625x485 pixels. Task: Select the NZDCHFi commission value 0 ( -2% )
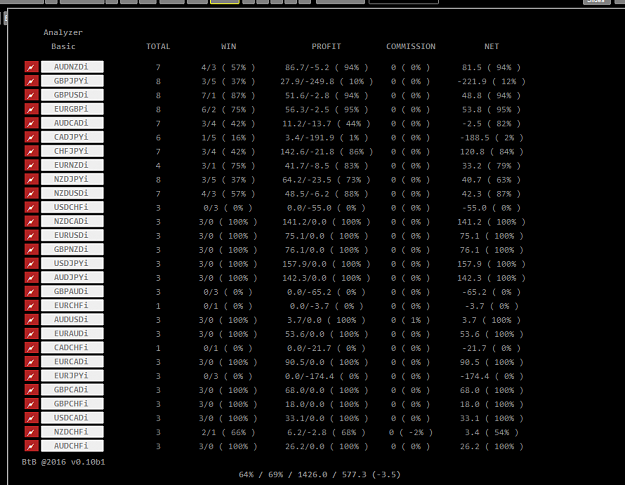(410, 432)
